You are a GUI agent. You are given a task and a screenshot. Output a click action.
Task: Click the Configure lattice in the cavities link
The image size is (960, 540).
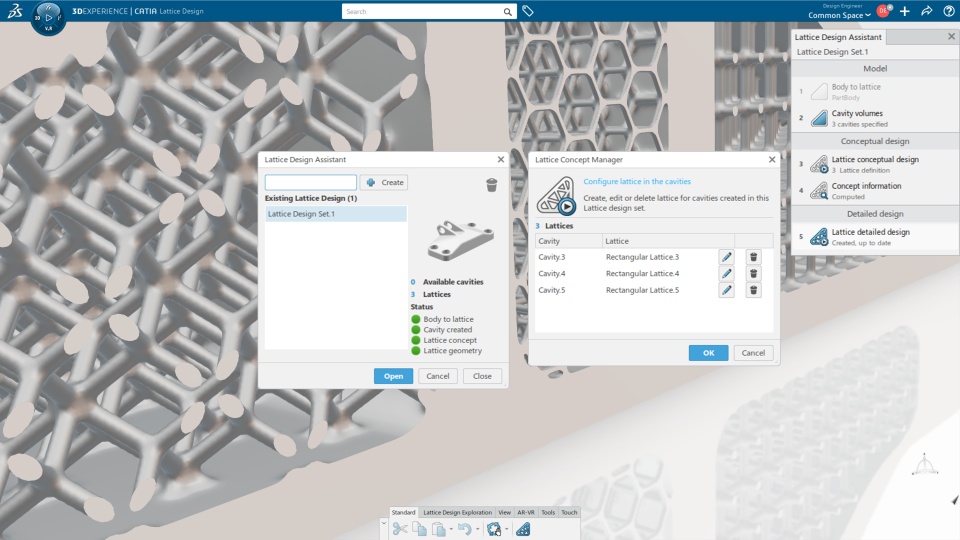tap(637, 181)
